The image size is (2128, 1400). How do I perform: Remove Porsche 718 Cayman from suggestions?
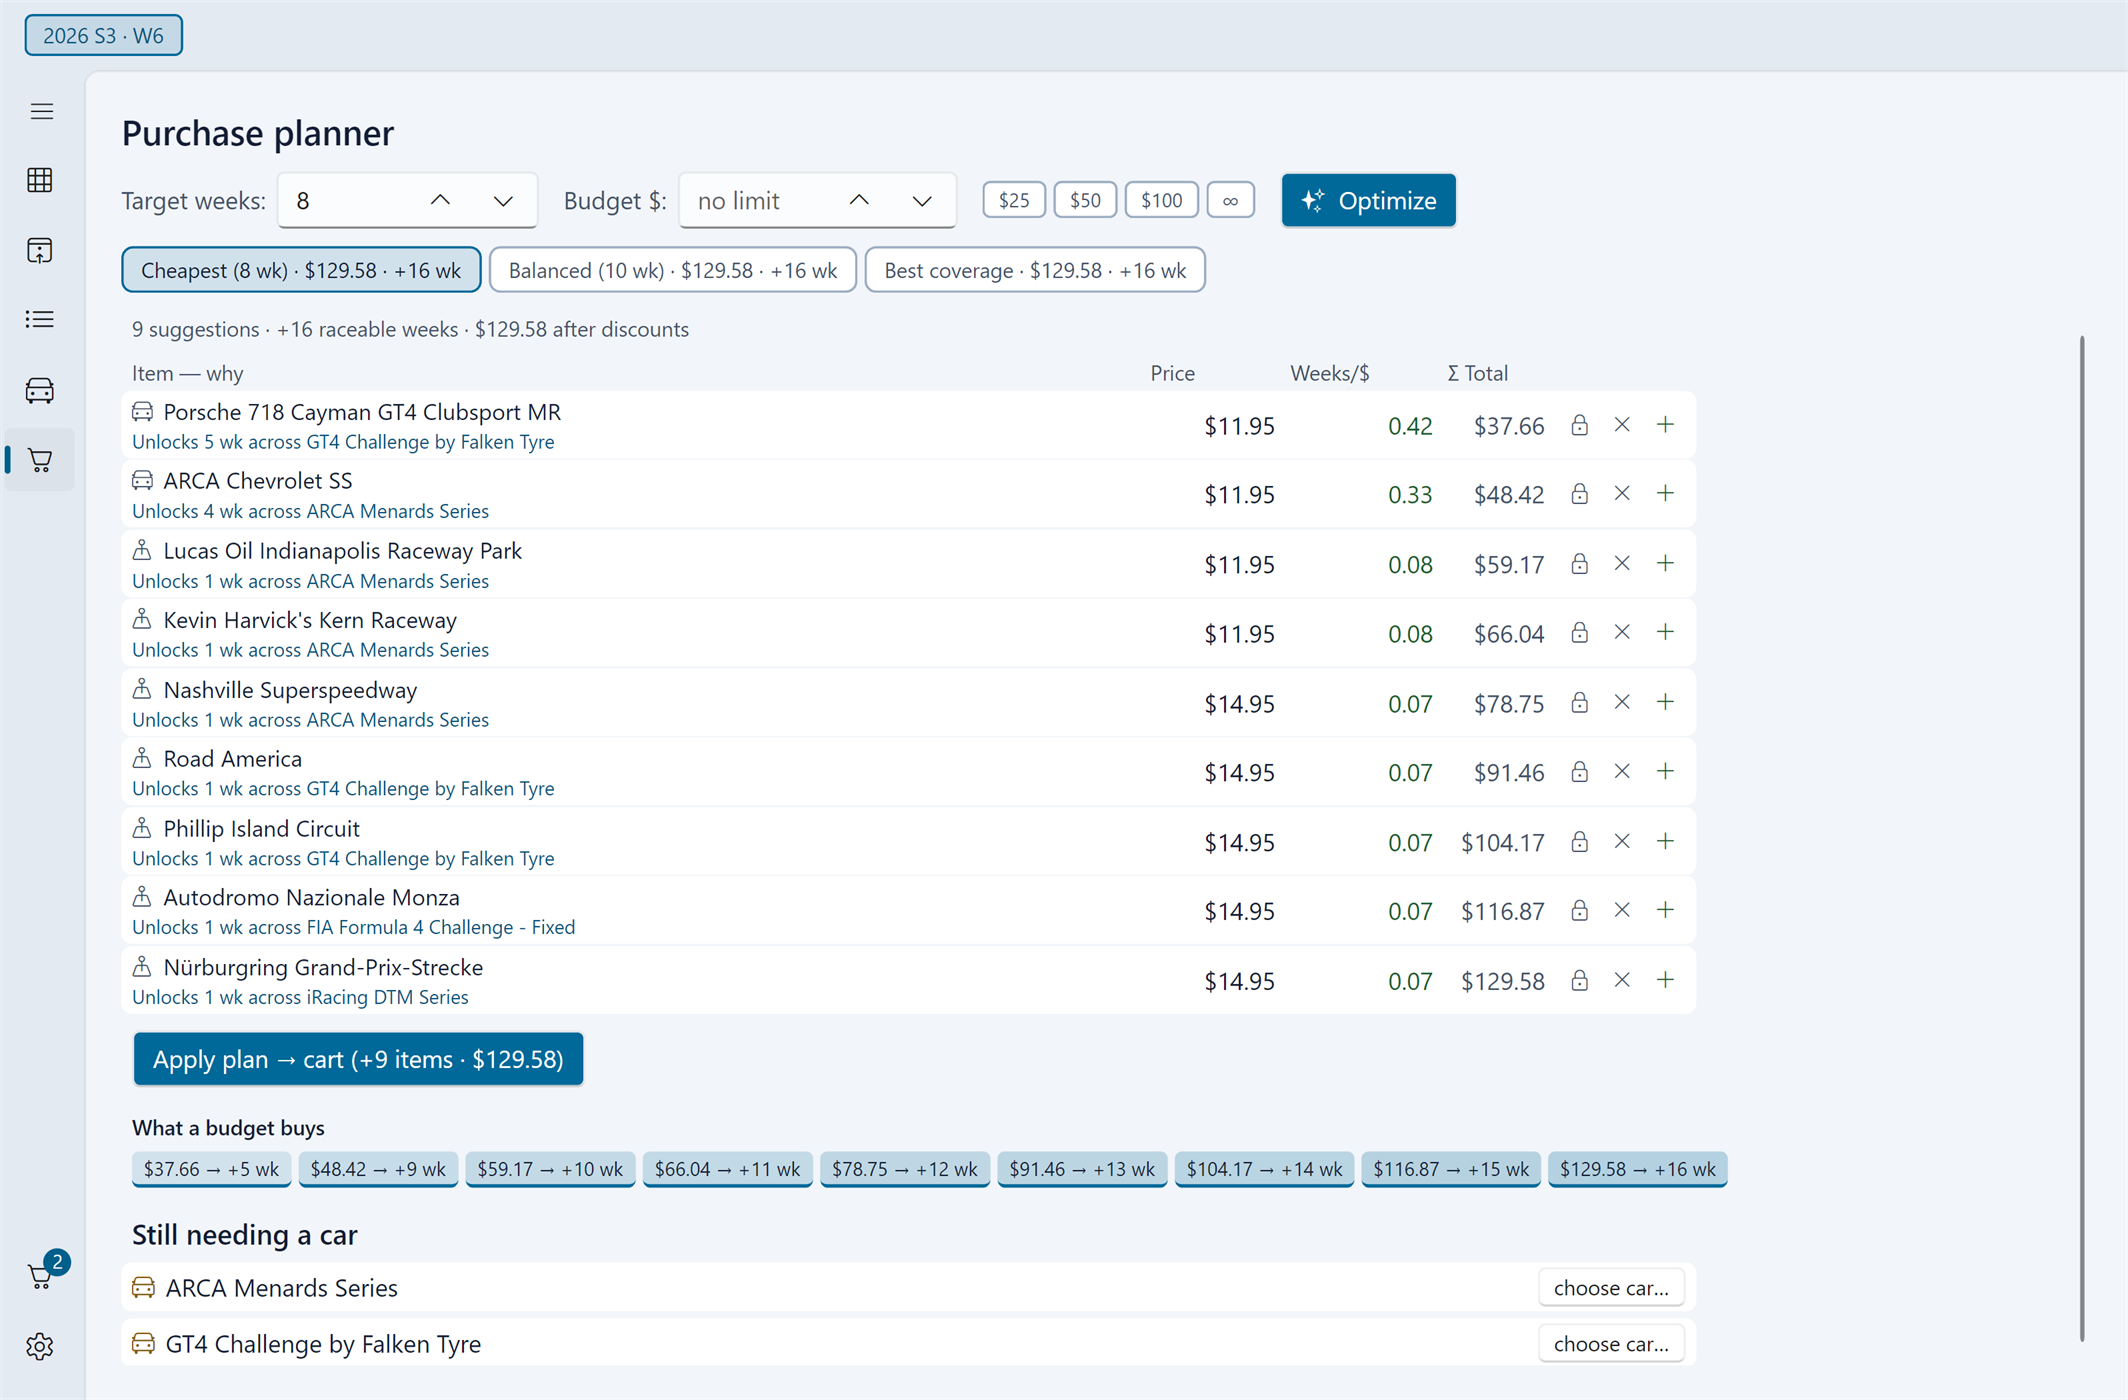(x=1622, y=425)
